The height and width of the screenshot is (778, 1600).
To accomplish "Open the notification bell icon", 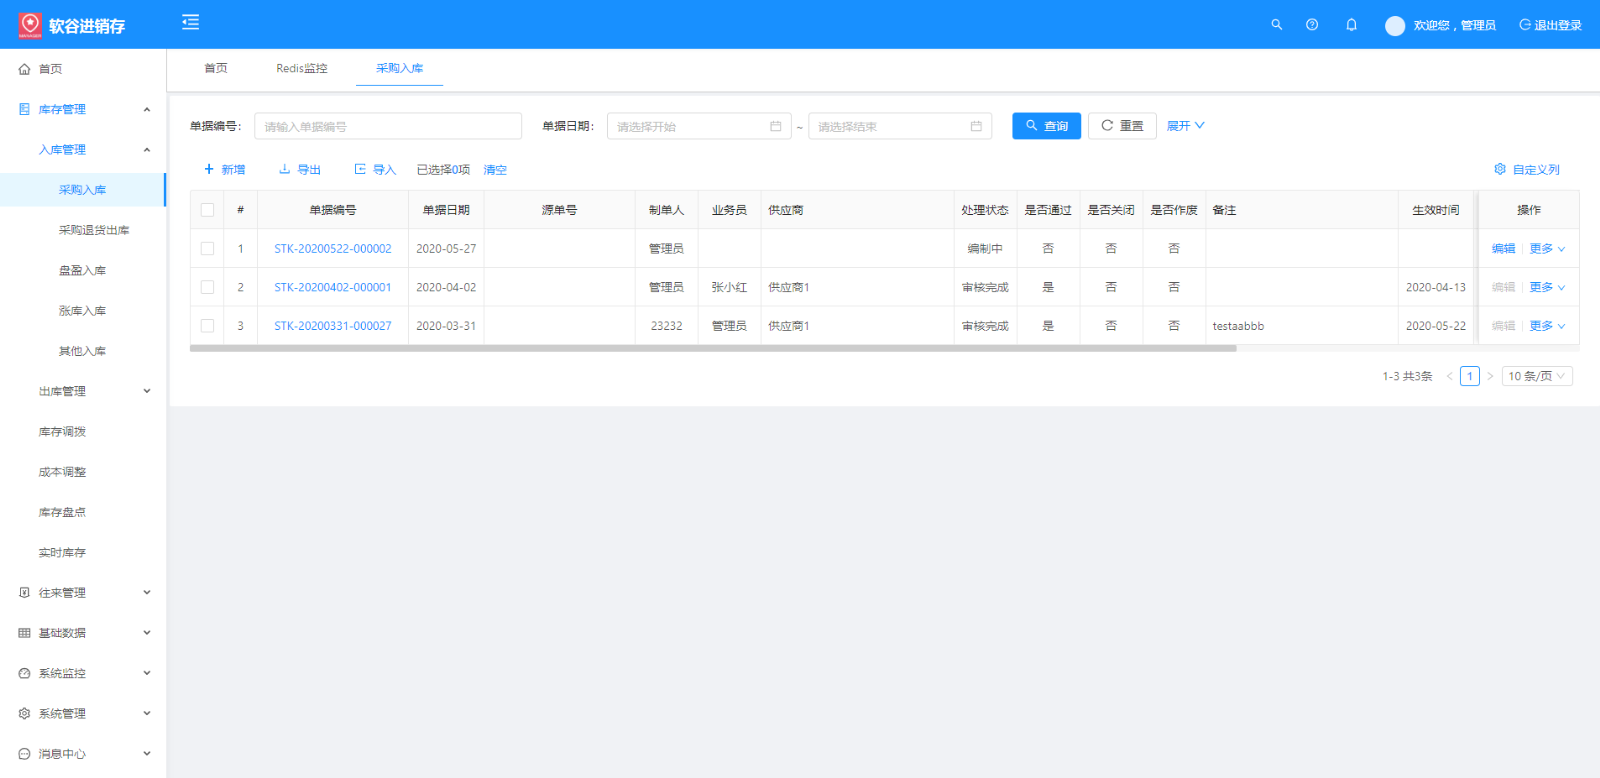I will [x=1351, y=25].
